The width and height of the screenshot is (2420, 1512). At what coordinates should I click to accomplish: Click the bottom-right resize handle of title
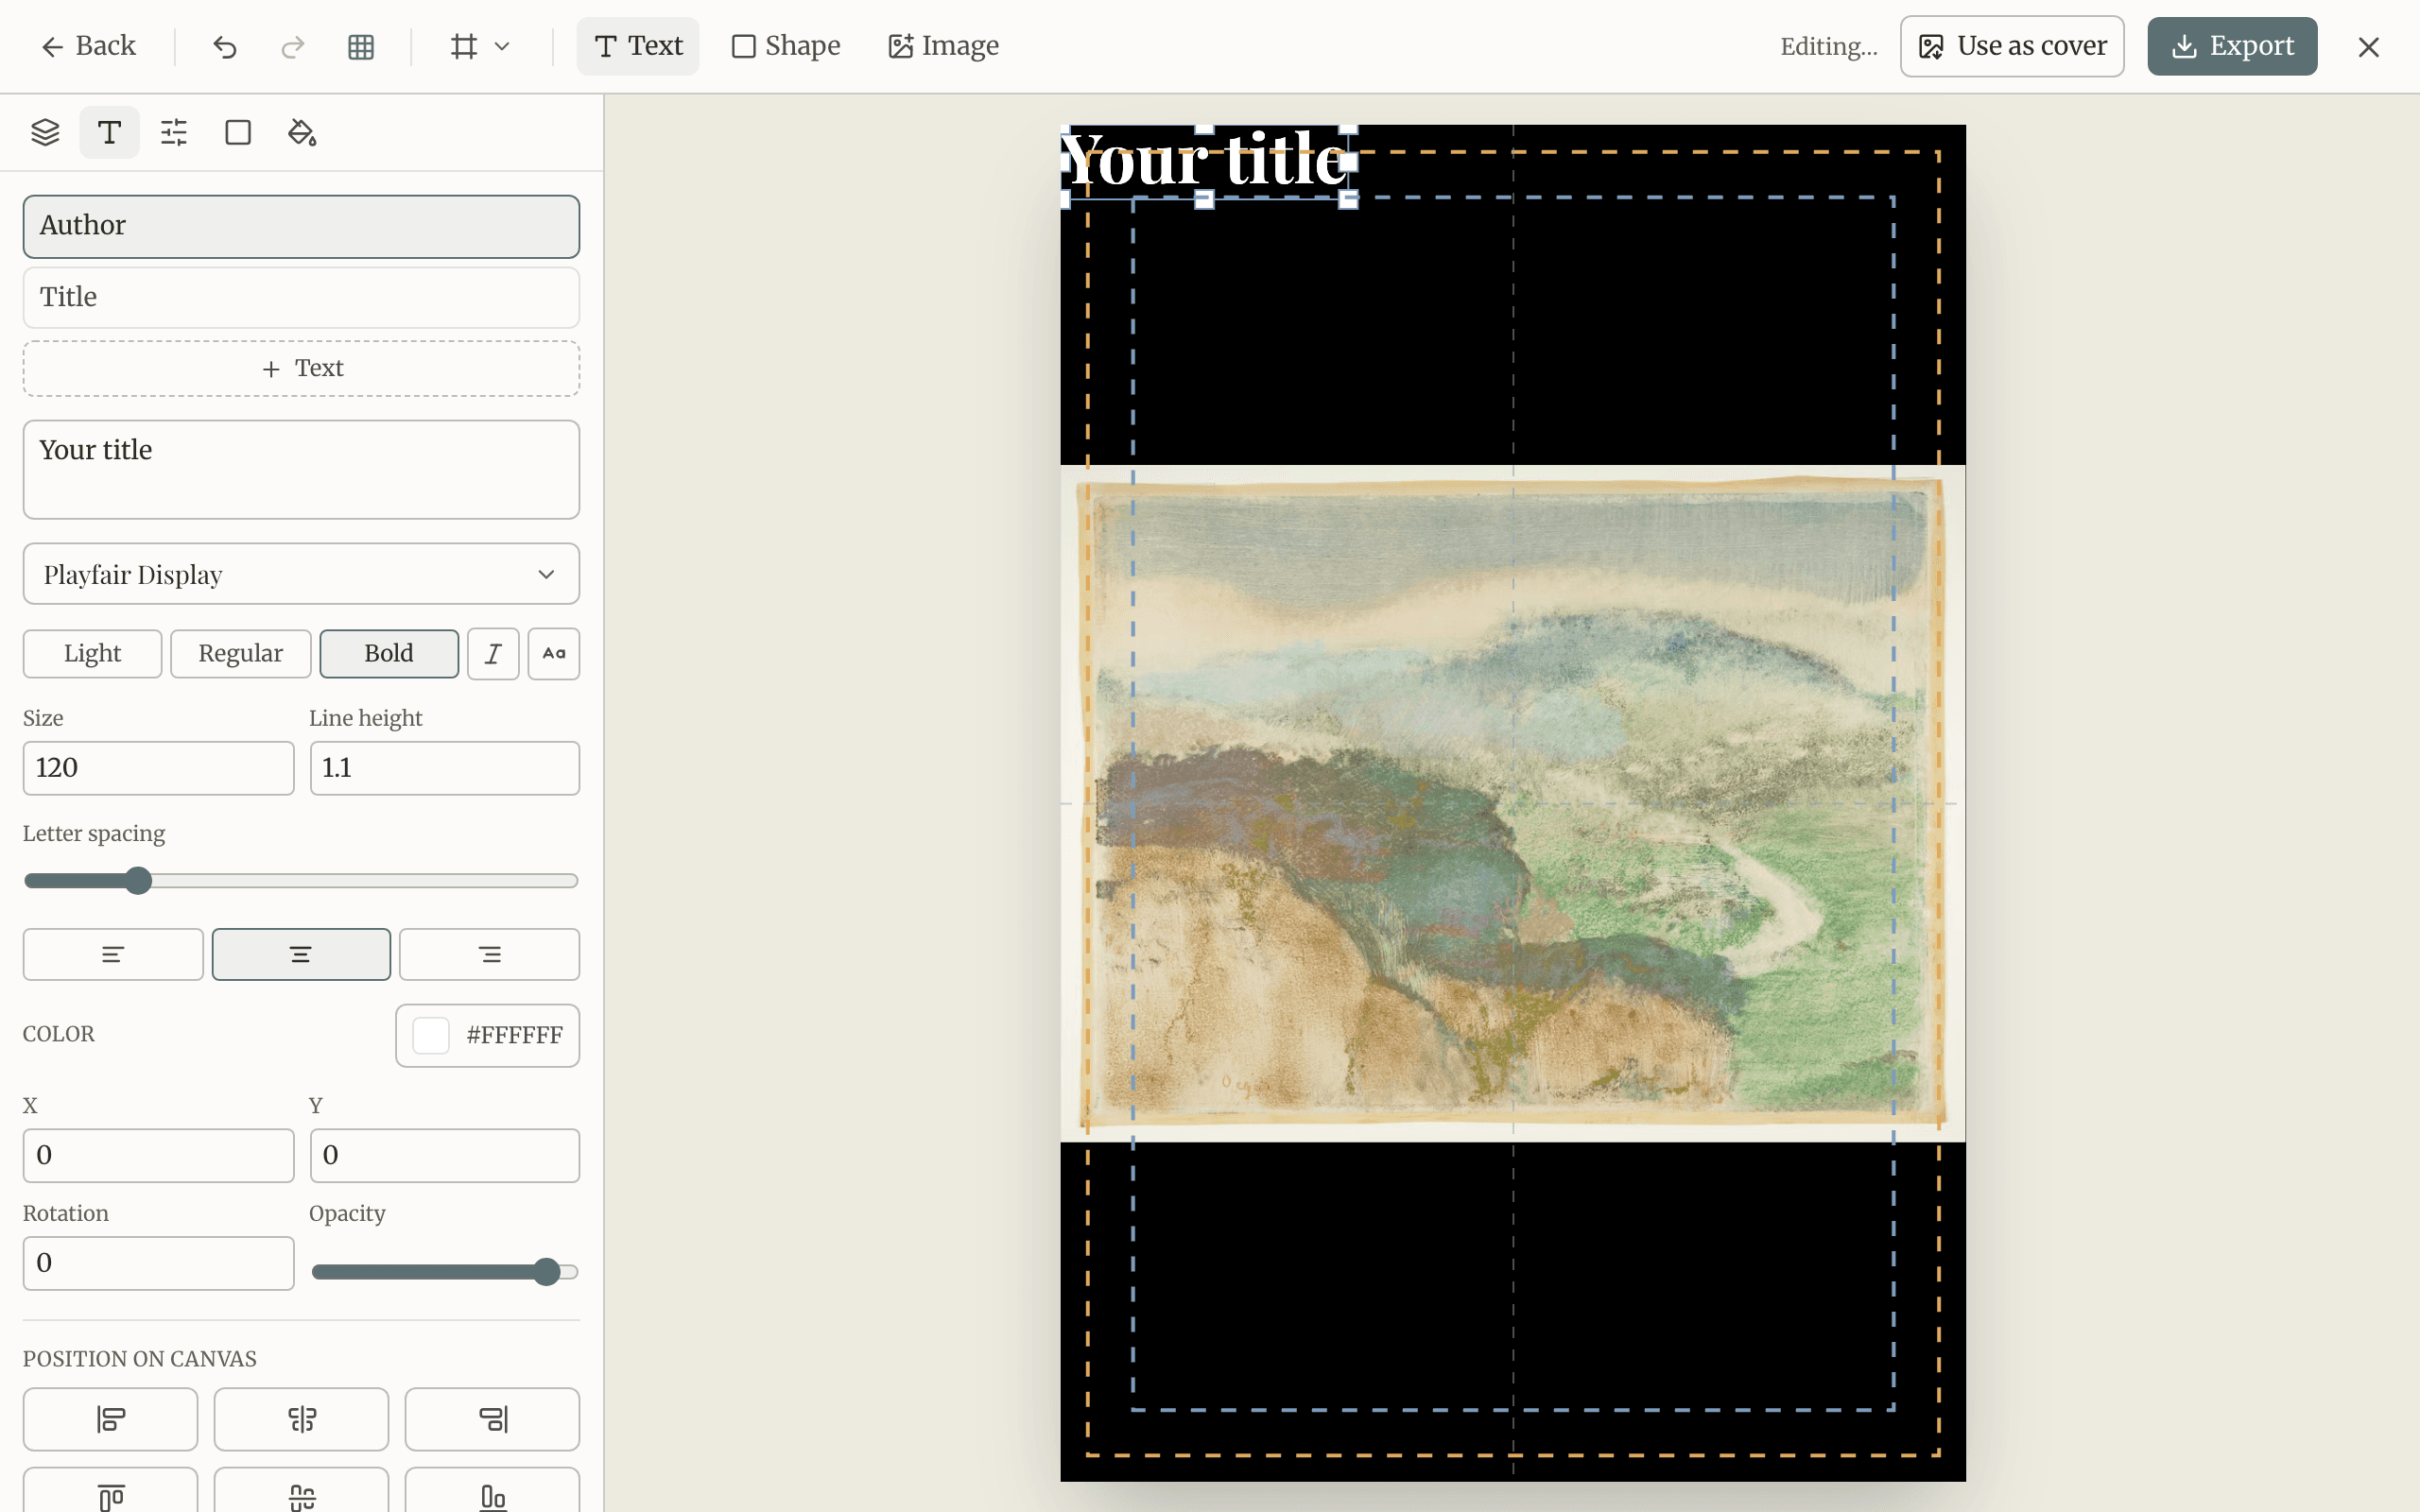click(x=1348, y=200)
